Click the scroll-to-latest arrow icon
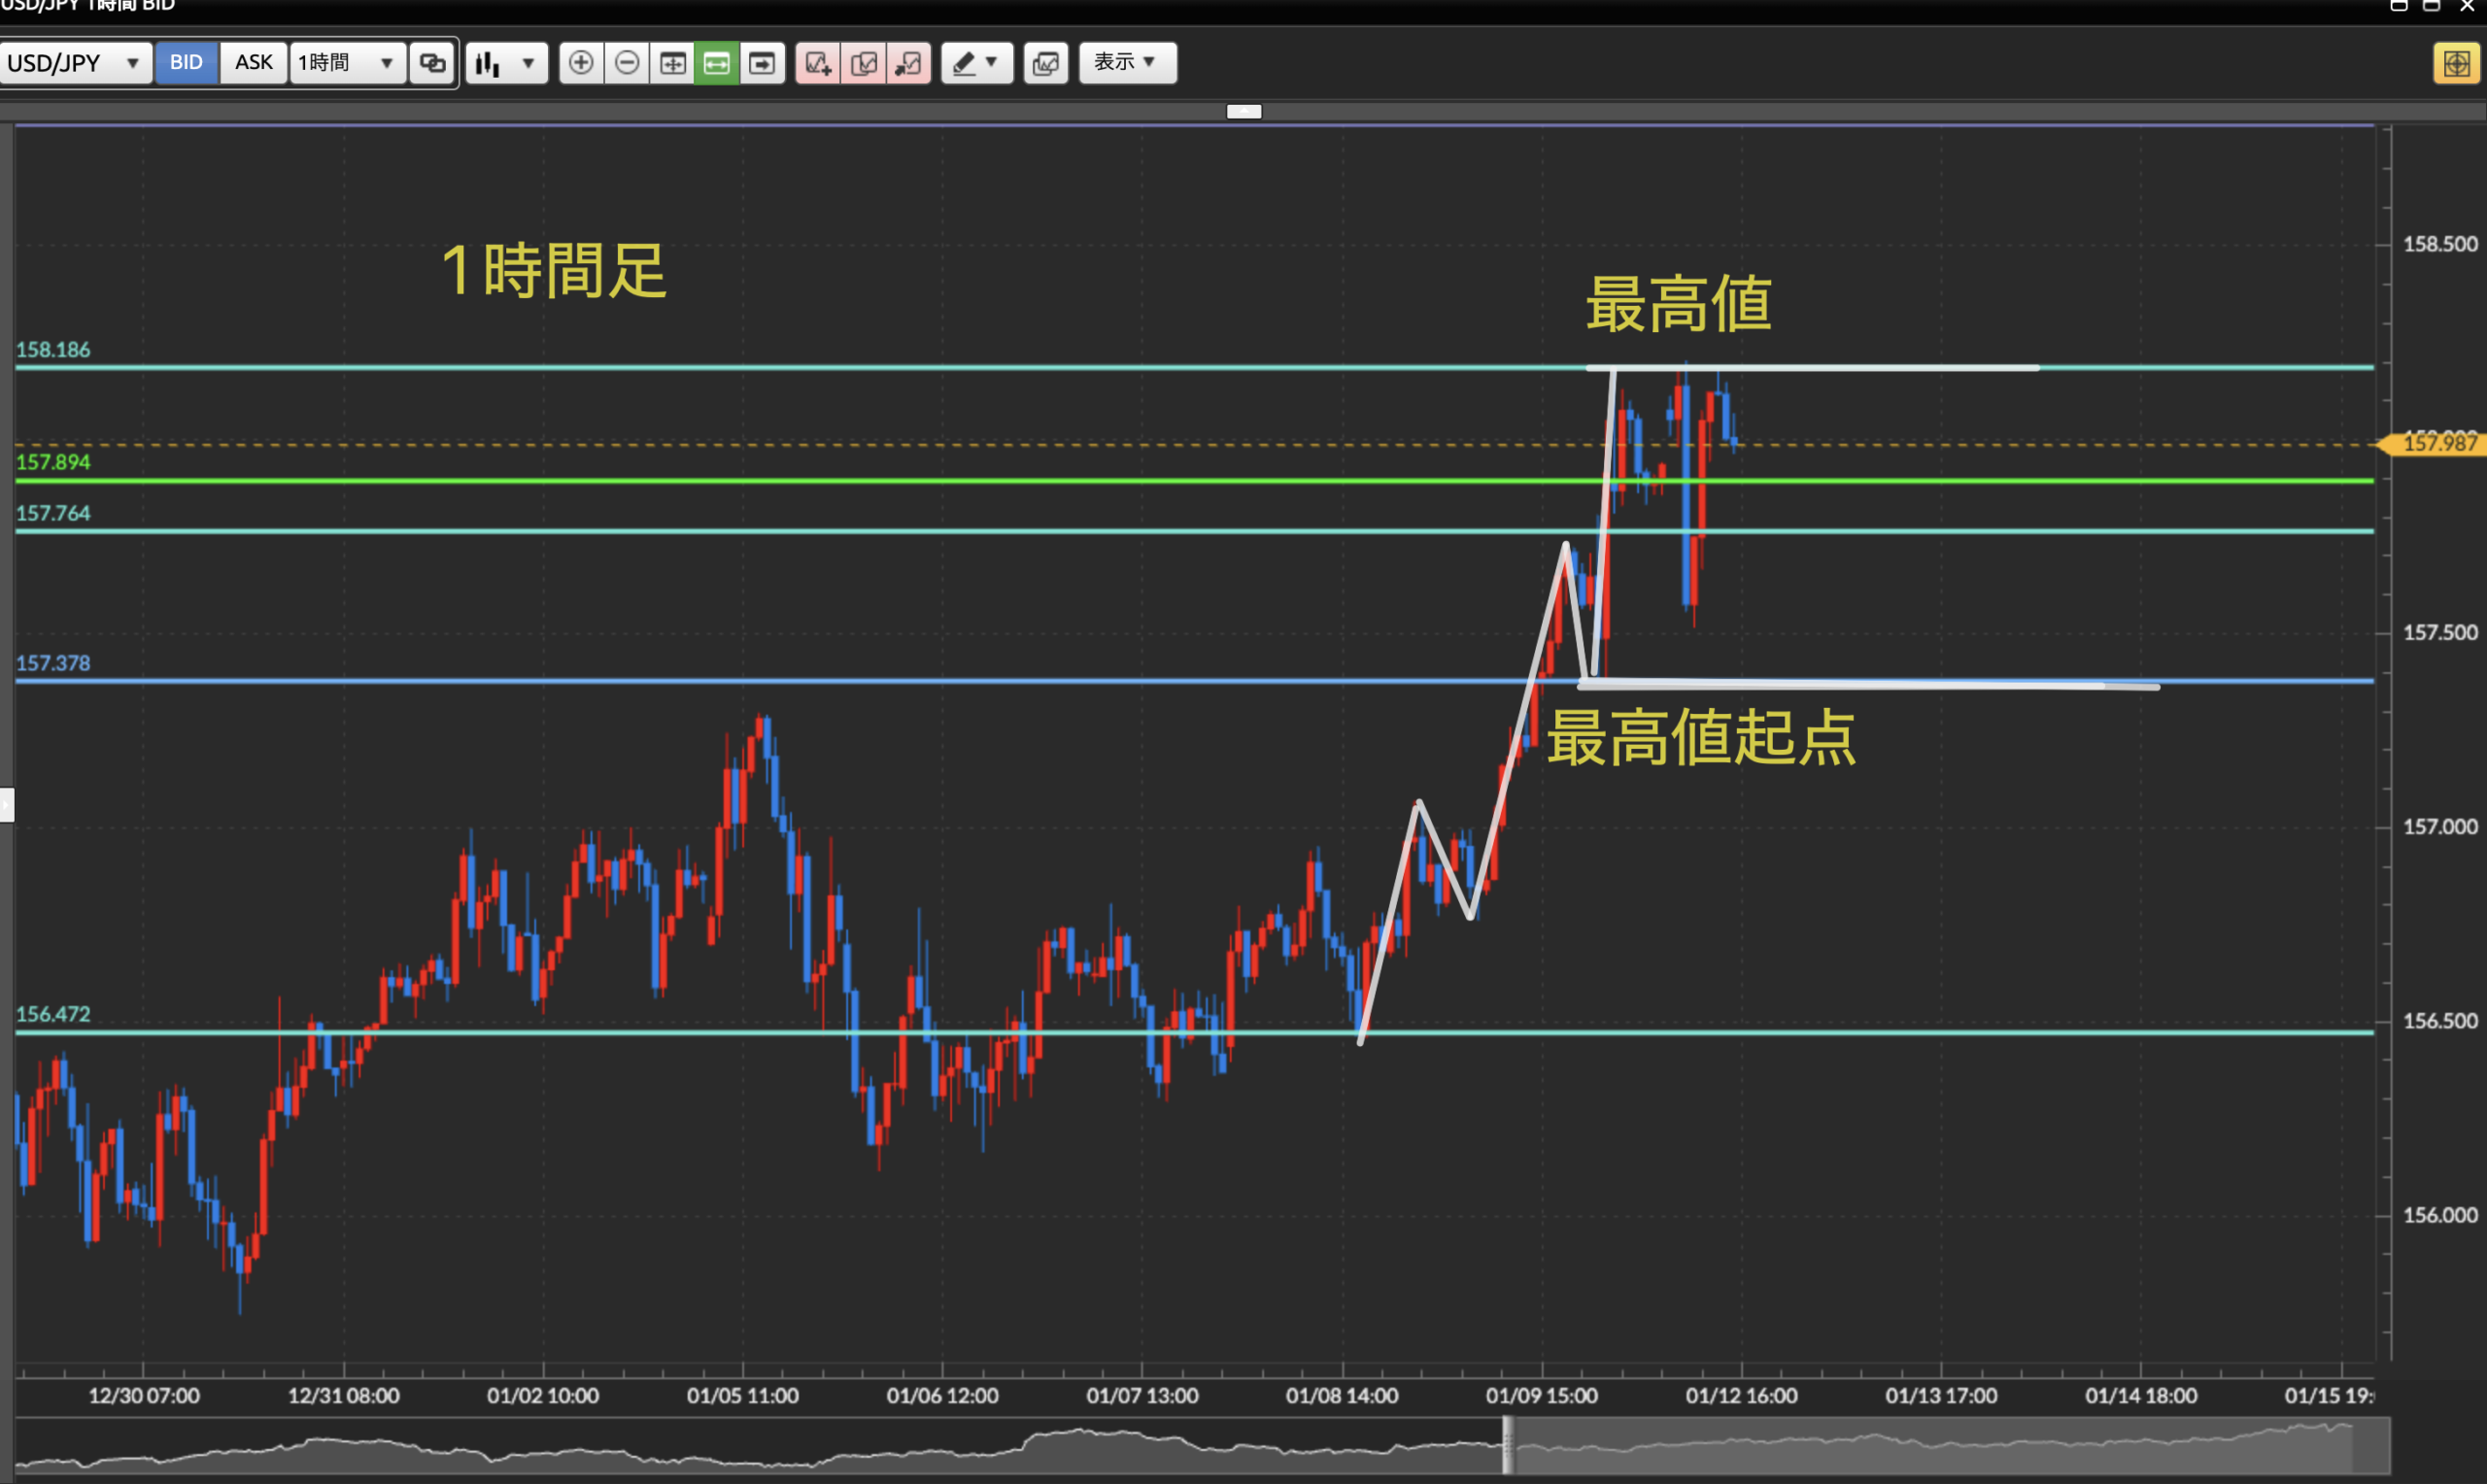The image size is (2487, 1484). tap(762, 63)
